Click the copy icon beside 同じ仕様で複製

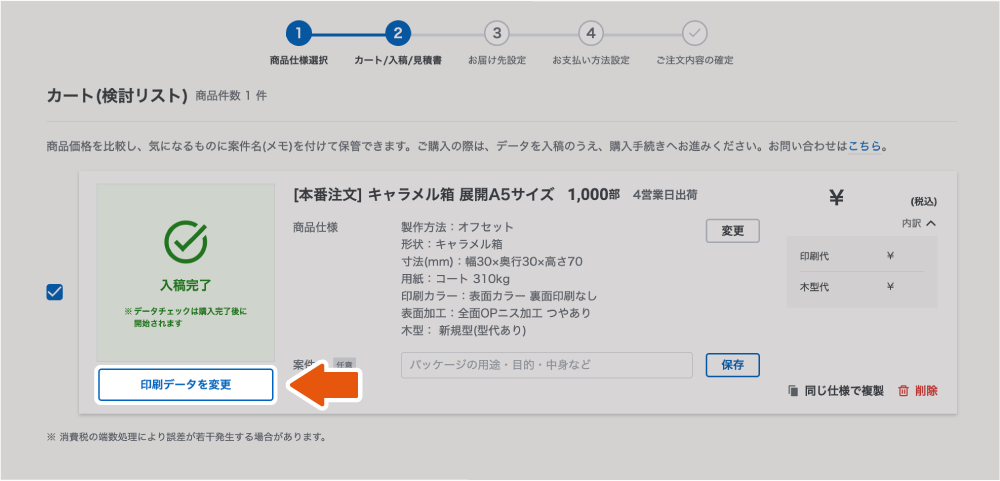[x=793, y=391]
